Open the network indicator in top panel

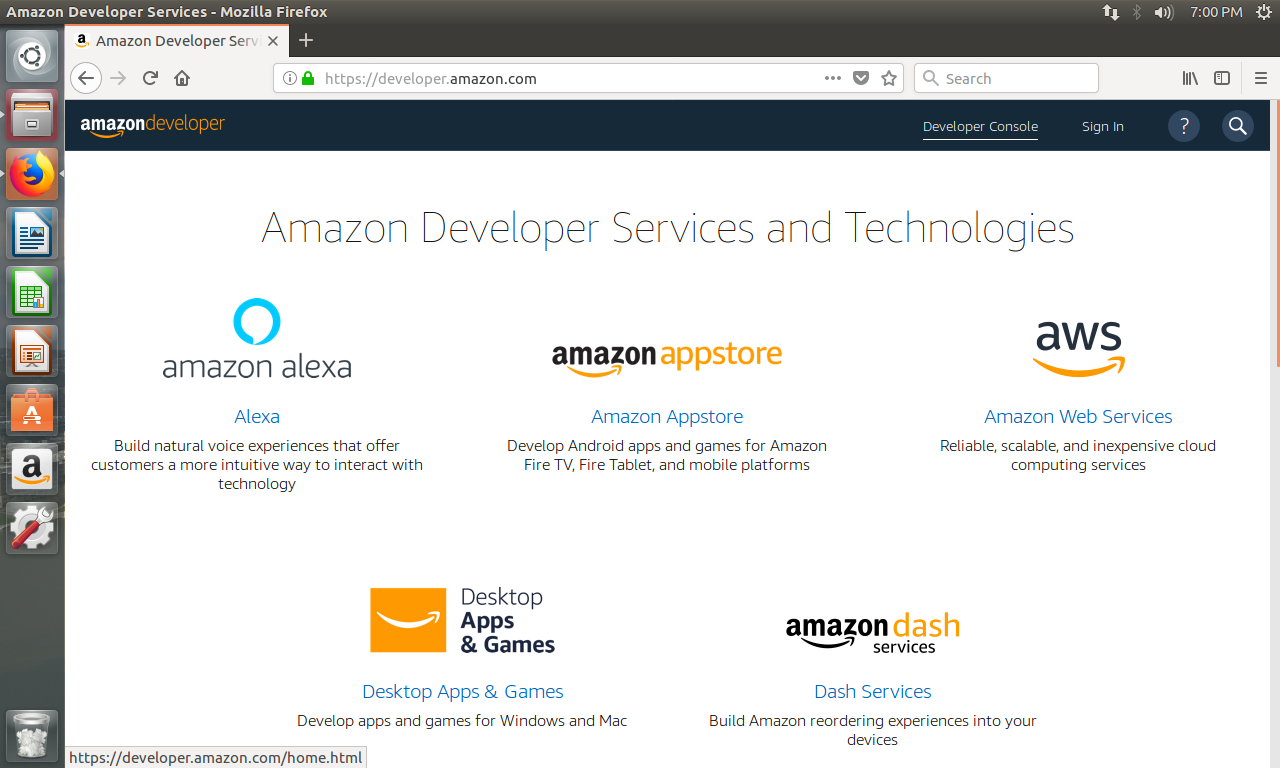click(x=1111, y=12)
